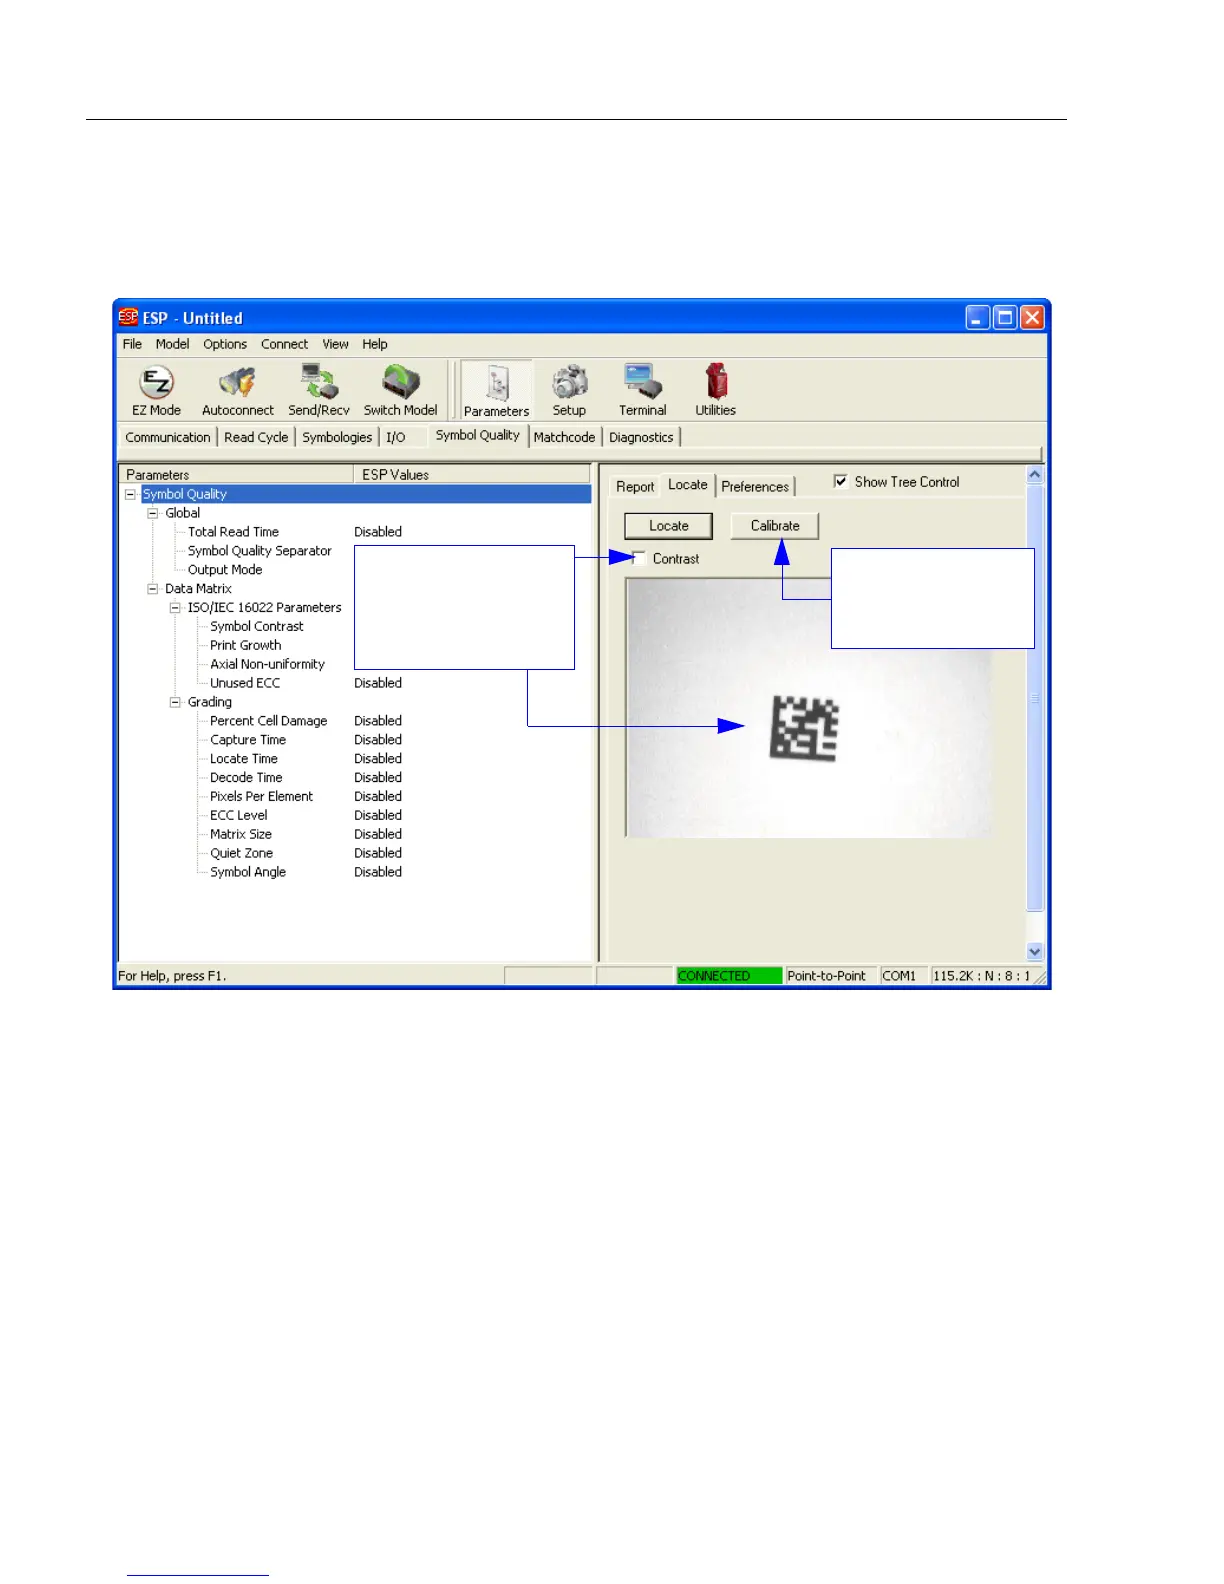1224x1584 pixels.
Task: Select Output Mode parameter
Action: (x=225, y=570)
